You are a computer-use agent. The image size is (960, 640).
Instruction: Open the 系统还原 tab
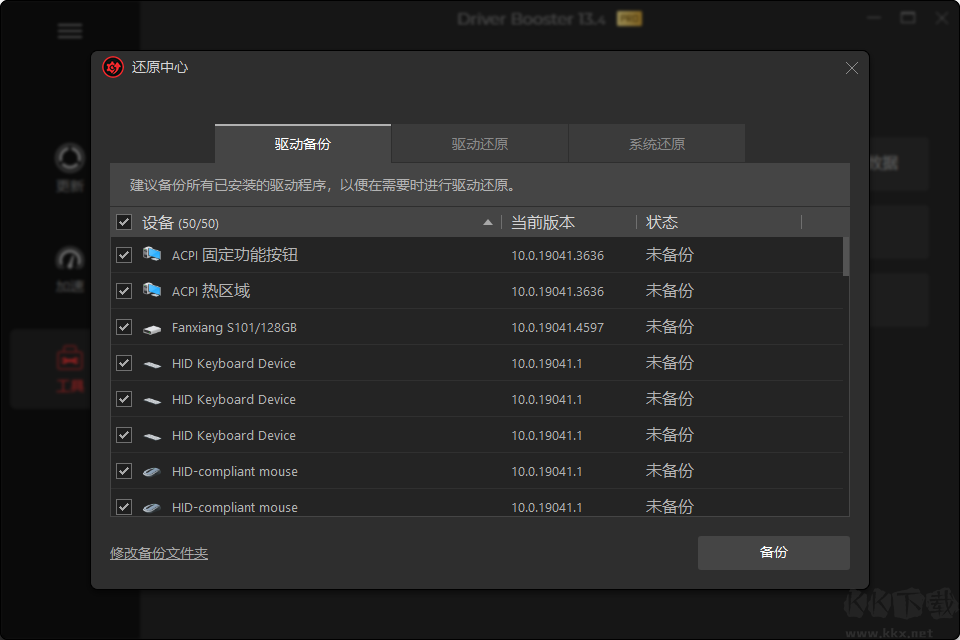coord(657,144)
